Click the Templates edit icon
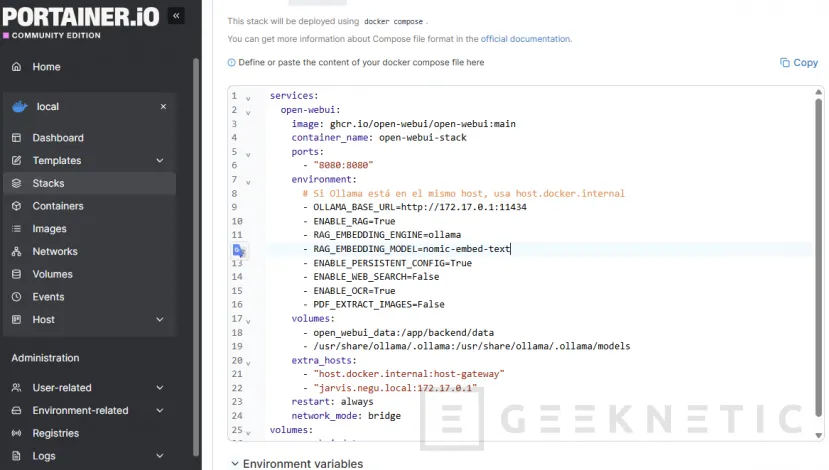 tap(16, 160)
